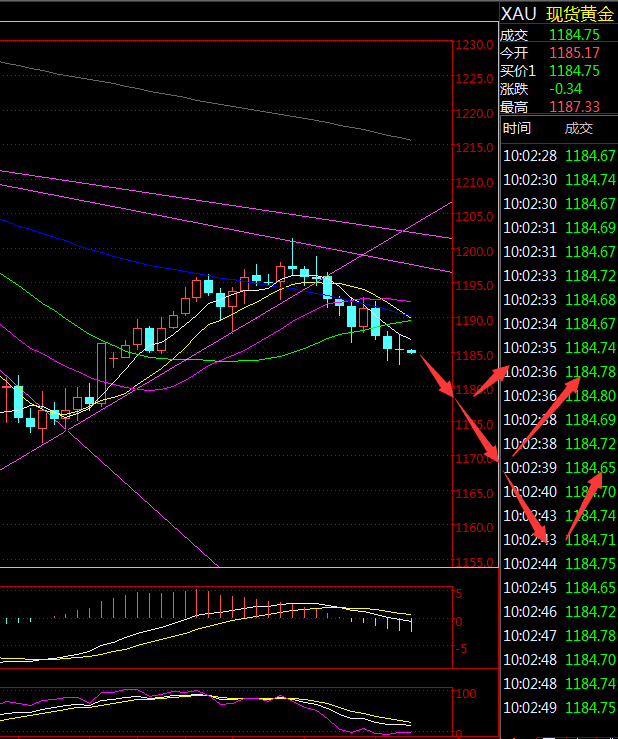Click the 1195.0 price axis label
618x739 pixels.
(474, 286)
